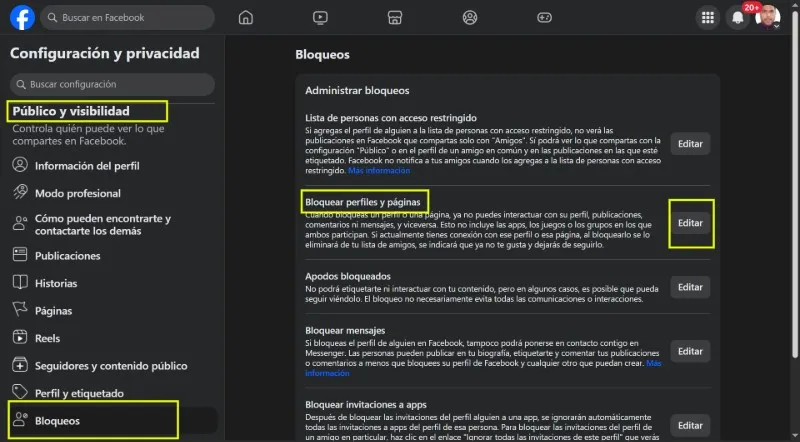Focus the Buscar configuración search field
Screen dimensions: 800x442
(x=112, y=85)
